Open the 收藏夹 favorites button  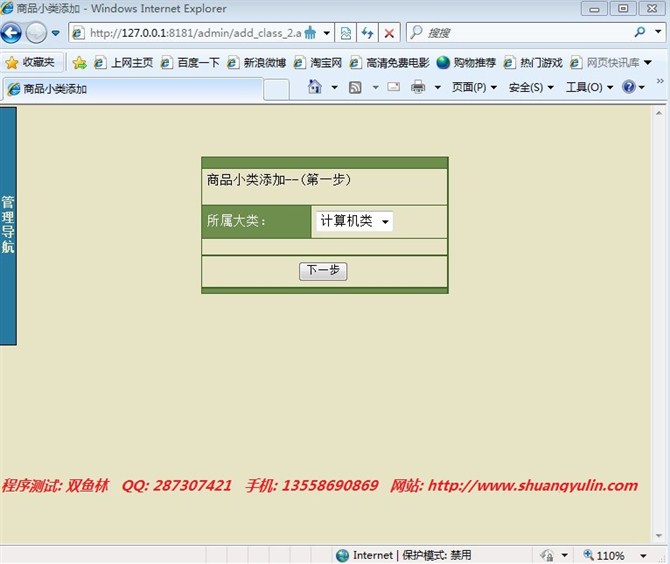coord(31,62)
